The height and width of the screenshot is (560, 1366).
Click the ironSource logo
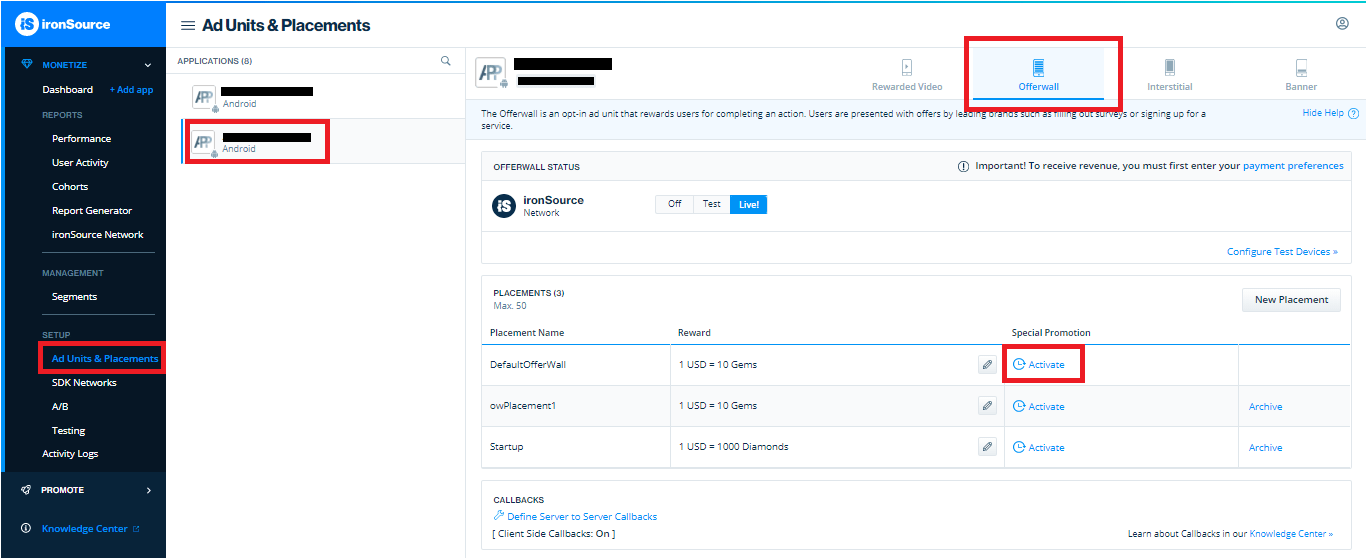pyautogui.click(x=64, y=24)
